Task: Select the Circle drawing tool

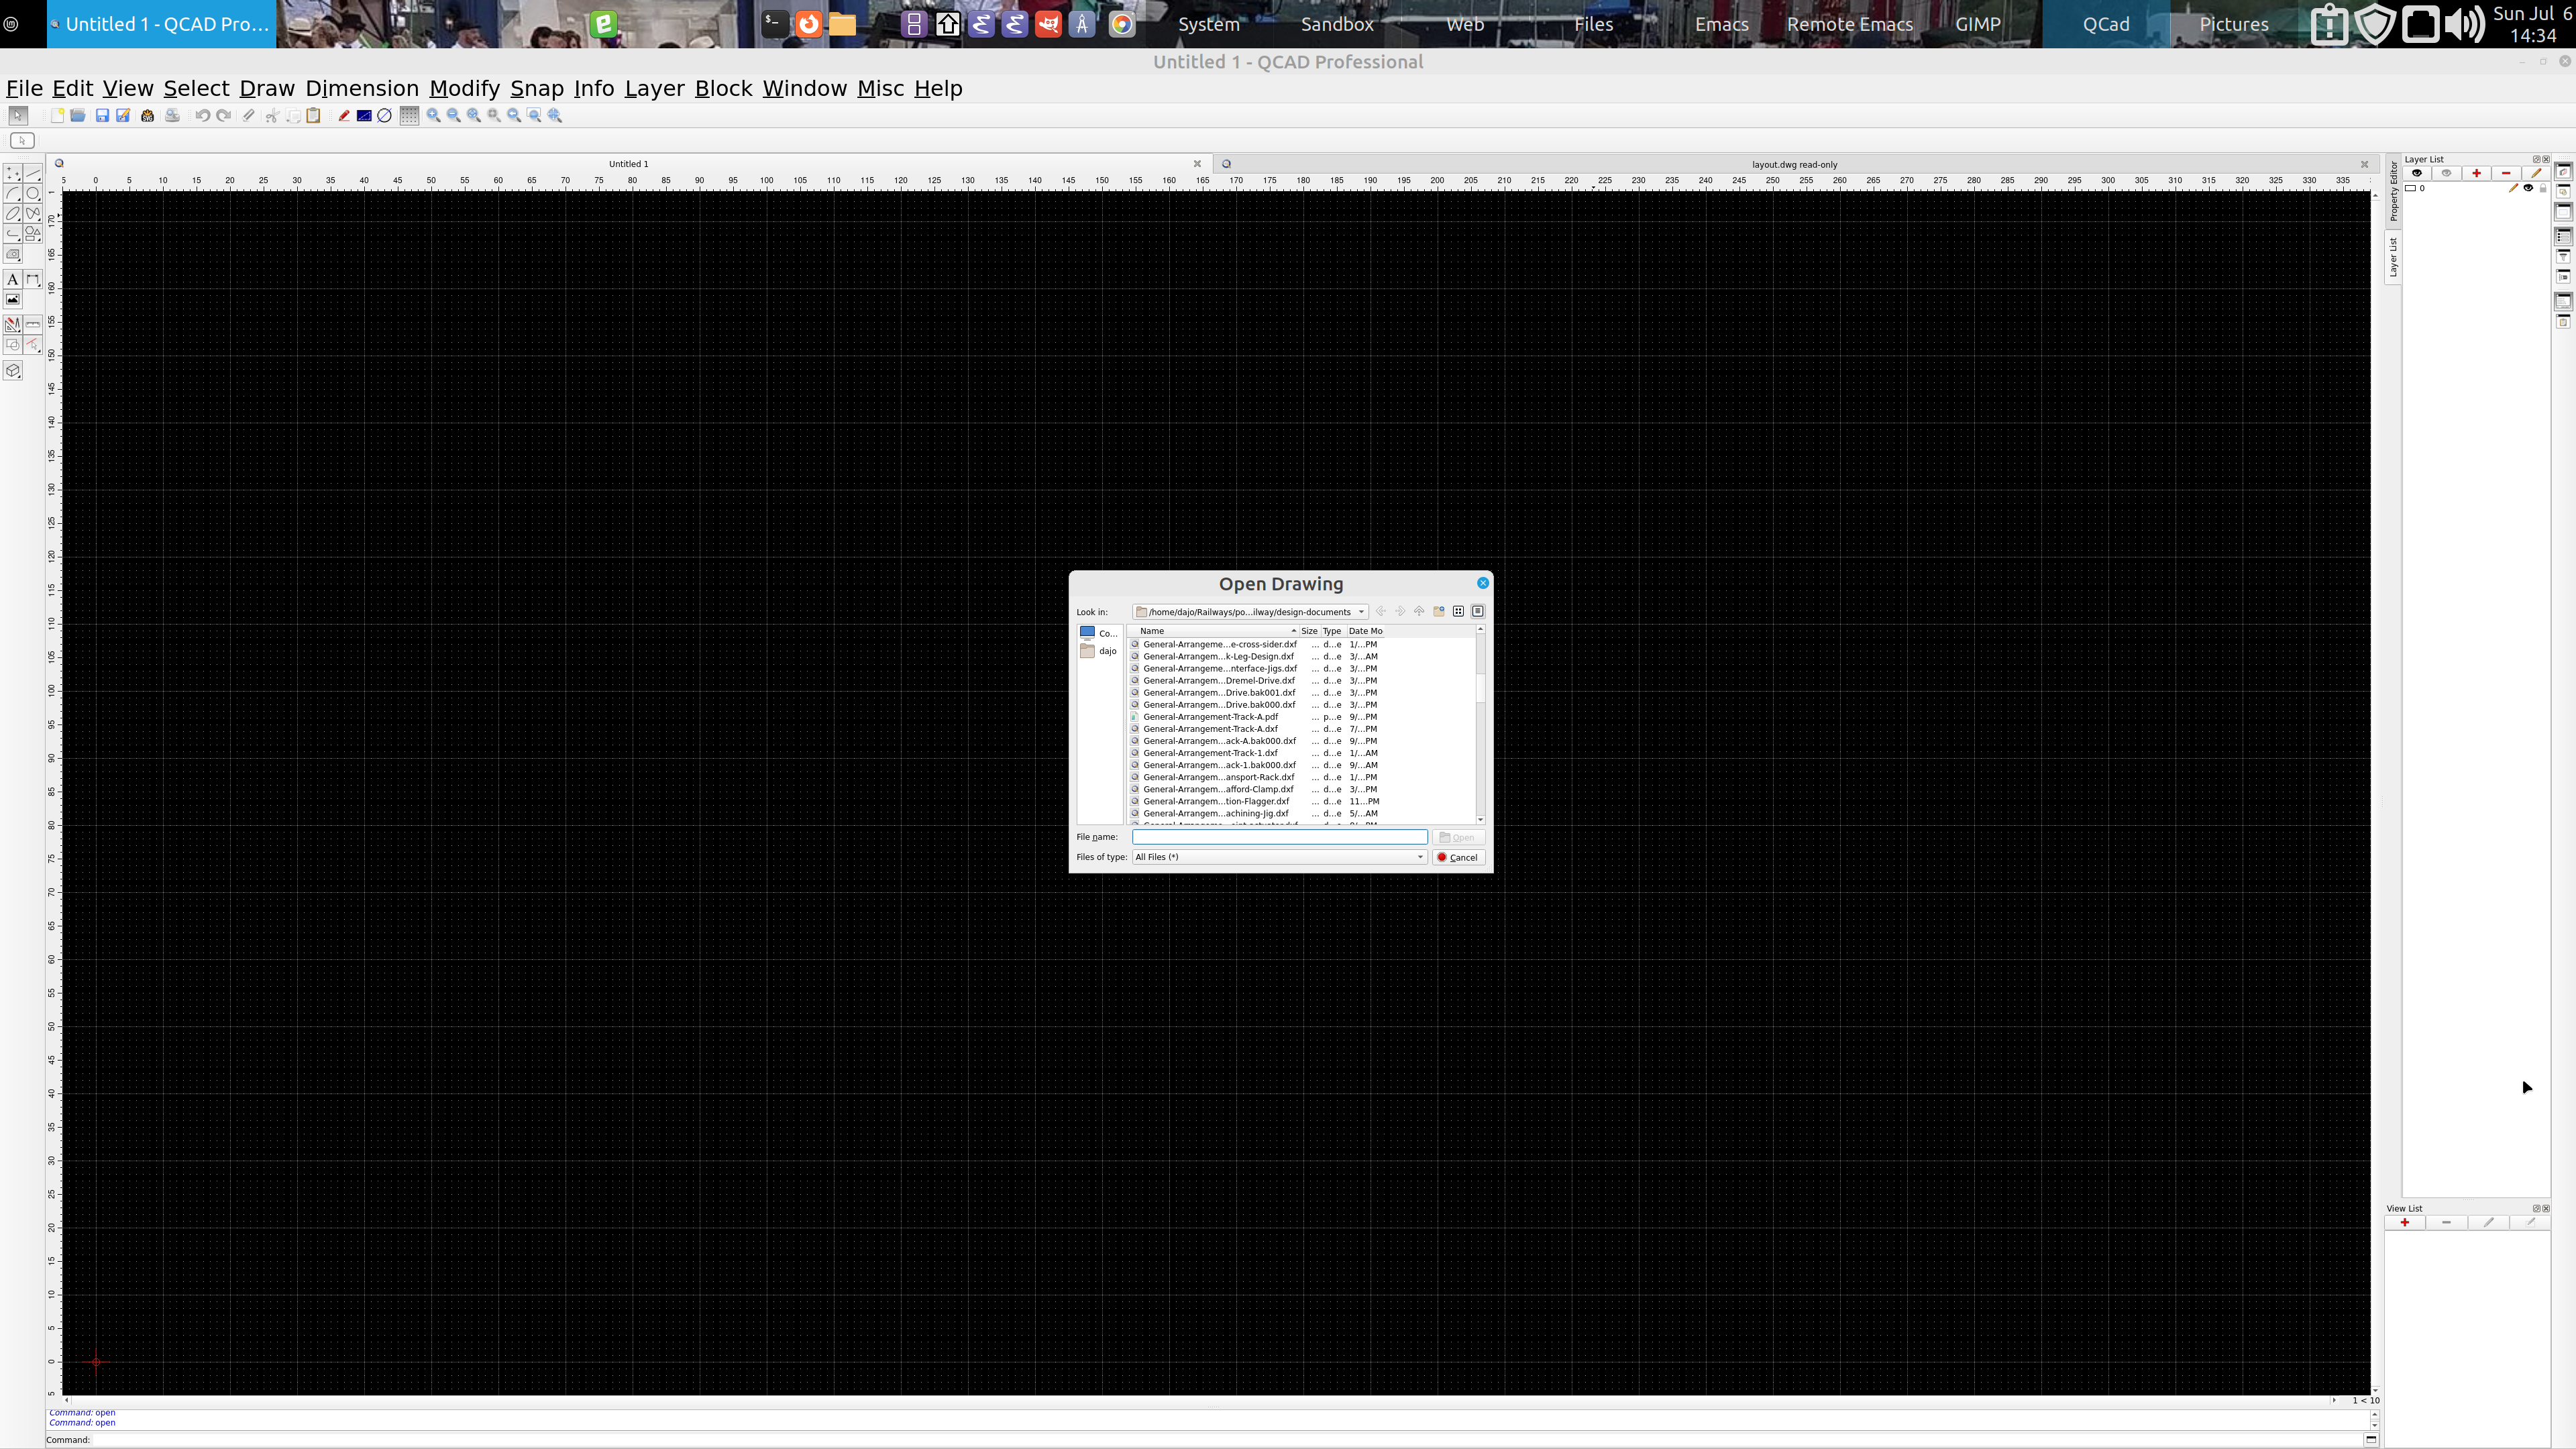Action: point(32,194)
